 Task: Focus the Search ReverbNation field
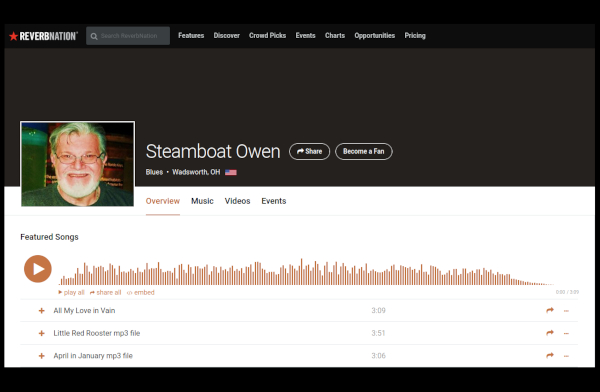128,36
